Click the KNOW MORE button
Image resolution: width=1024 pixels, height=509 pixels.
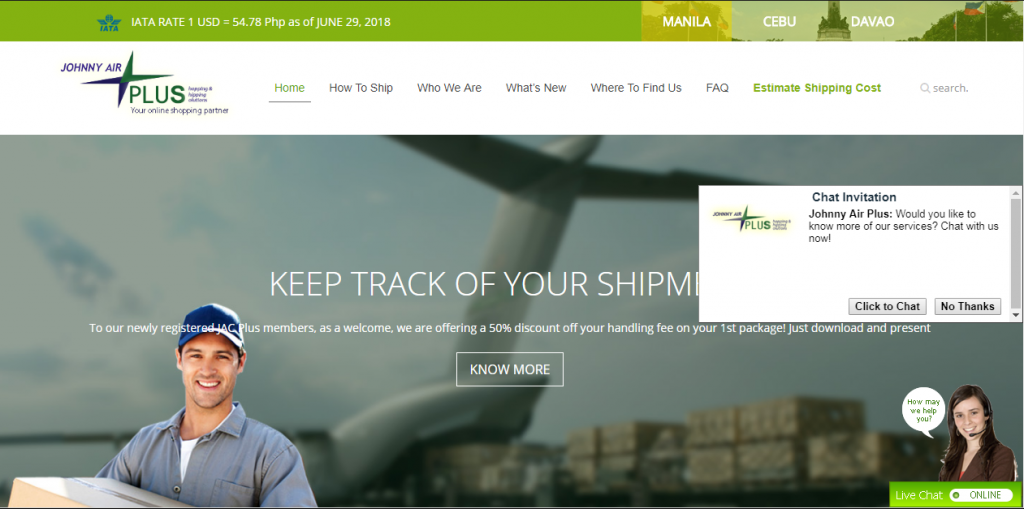point(509,369)
